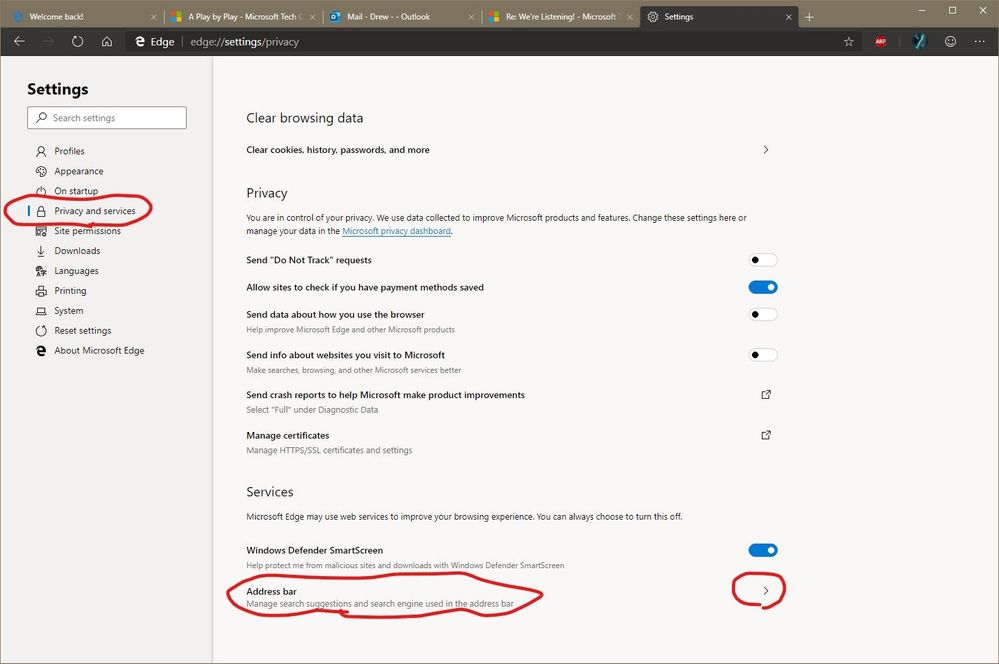Enable Send info about websites you visit switch
This screenshot has width=999, height=664.
[763, 355]
